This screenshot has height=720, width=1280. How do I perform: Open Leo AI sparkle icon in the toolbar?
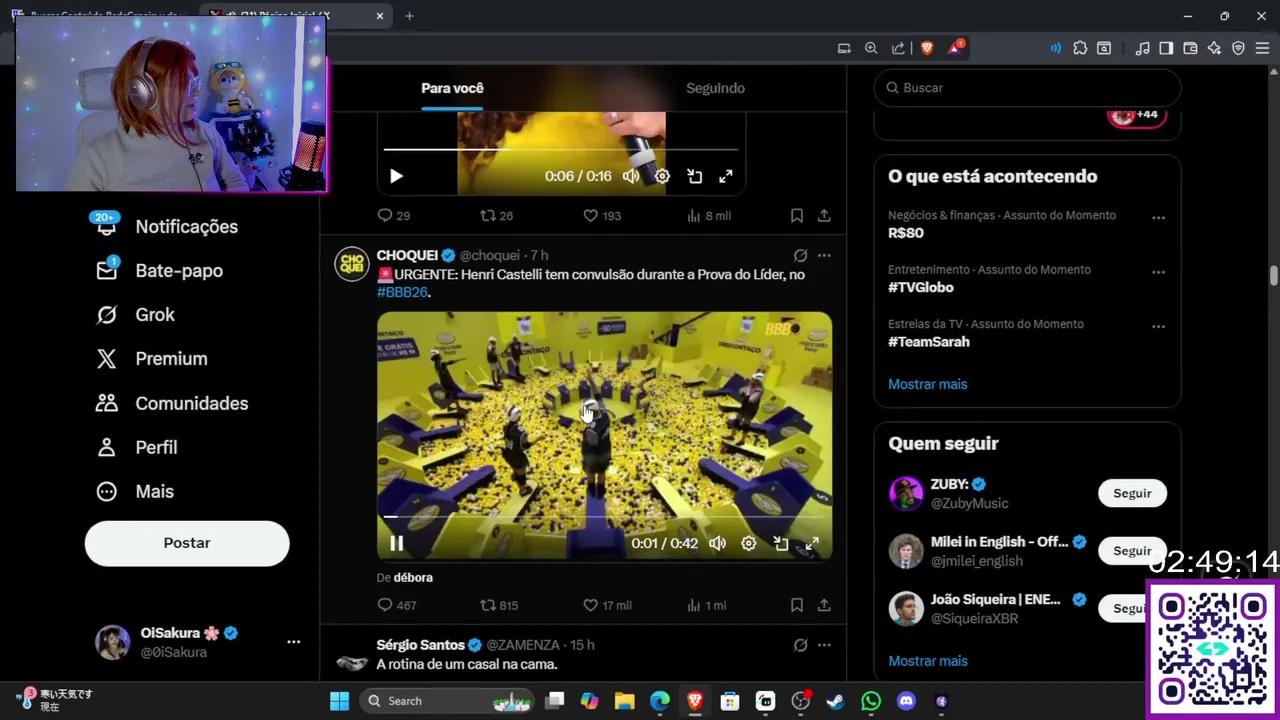pos(1214,48)
